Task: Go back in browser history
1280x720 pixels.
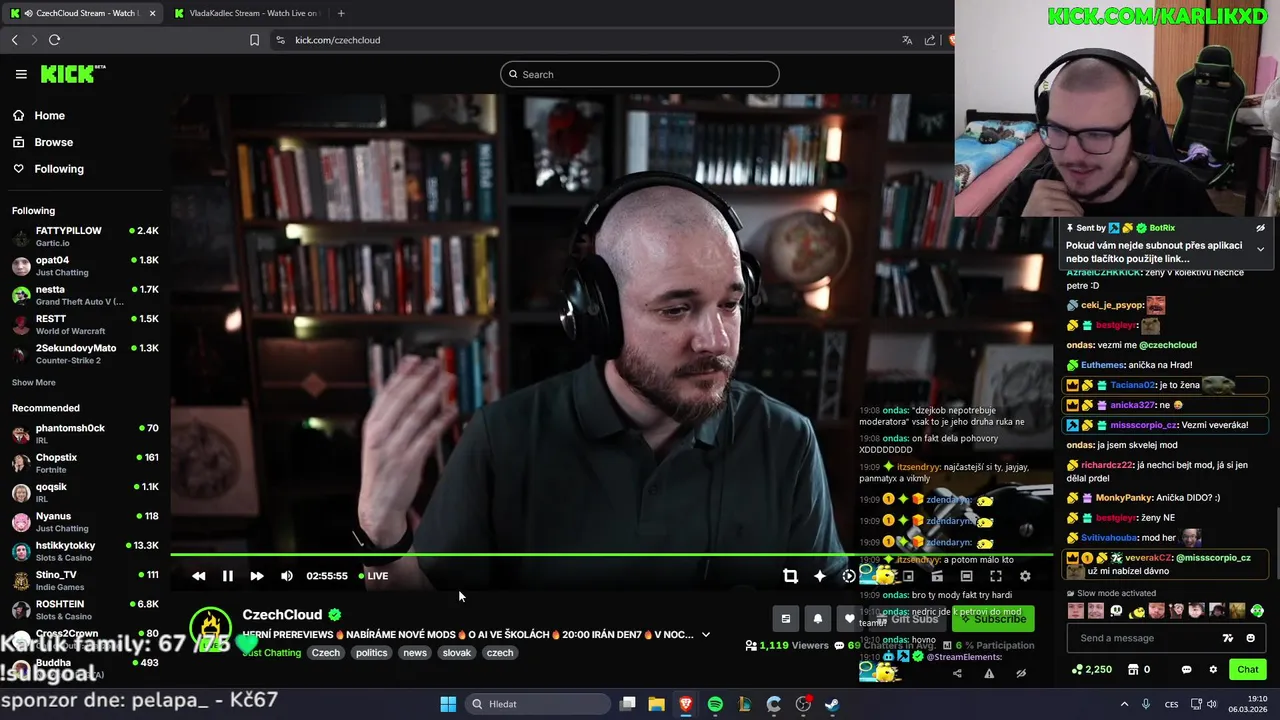Action: click(x=14, y=40)
